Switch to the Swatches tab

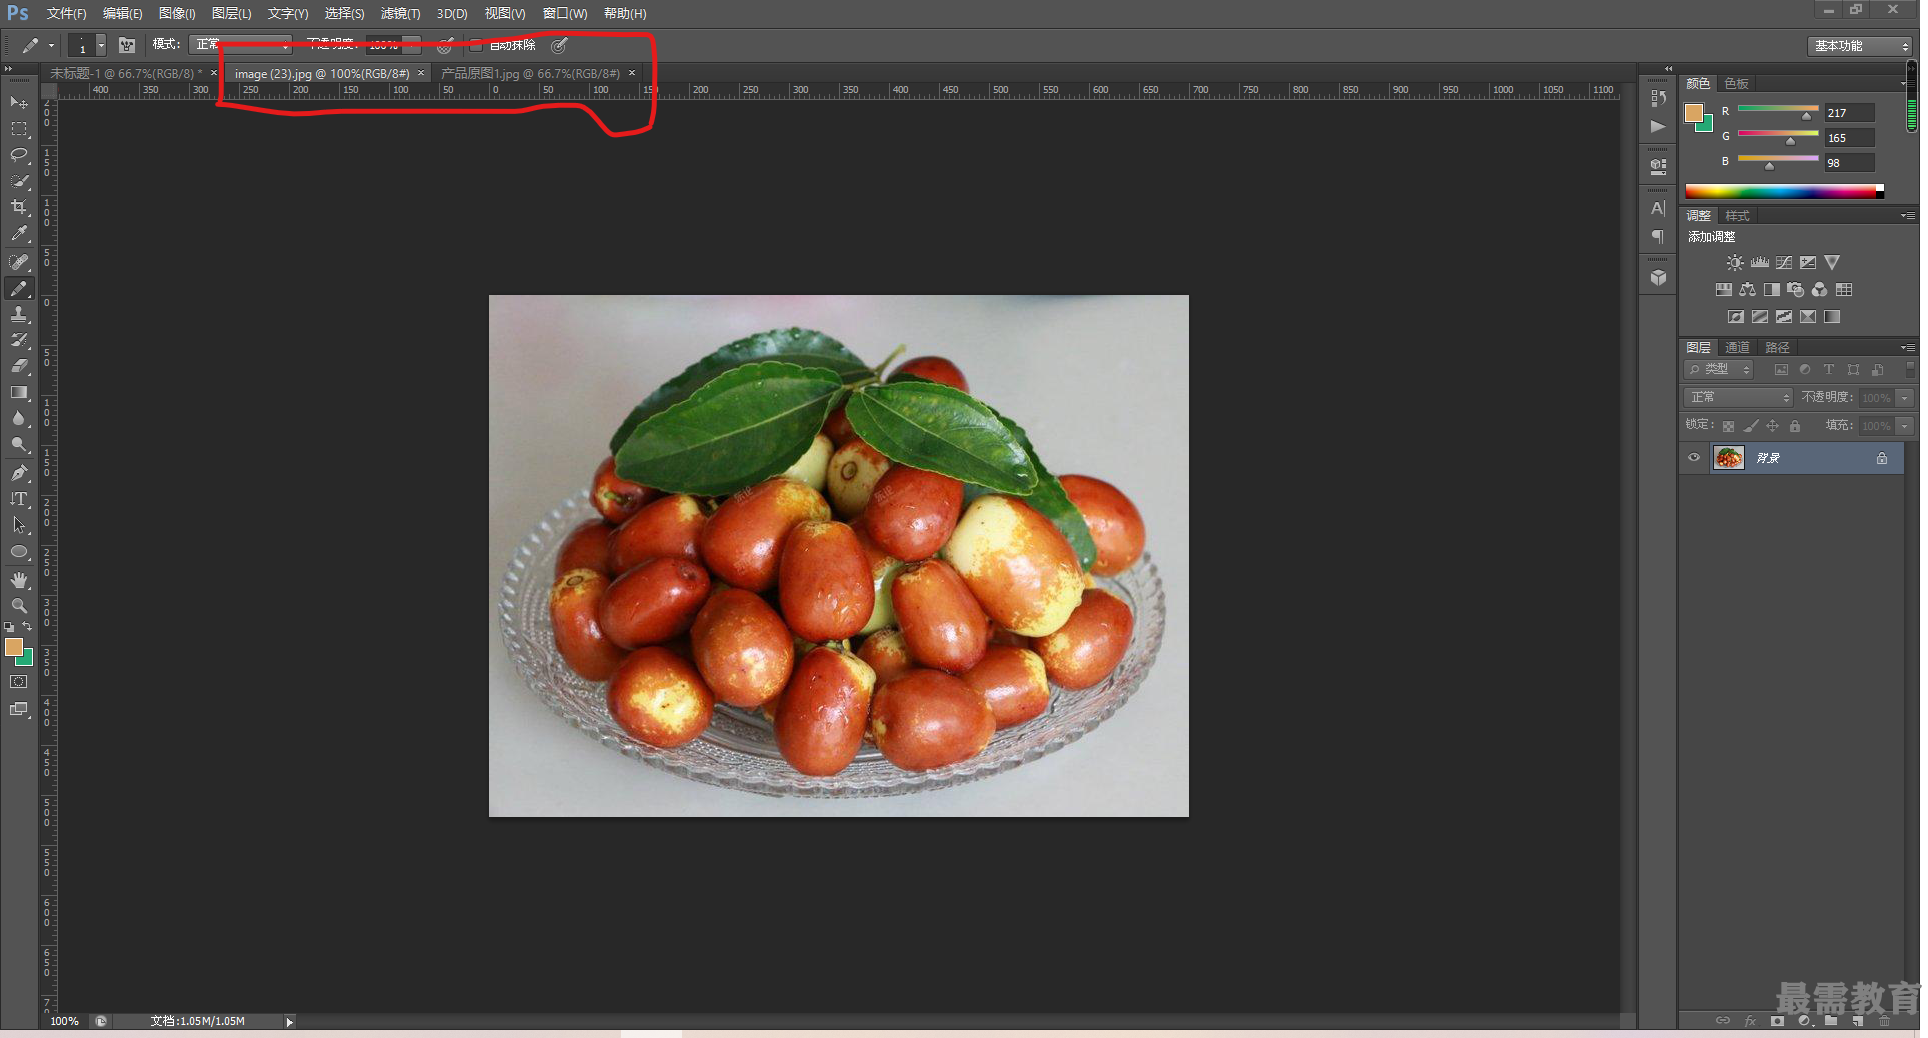1736,84
